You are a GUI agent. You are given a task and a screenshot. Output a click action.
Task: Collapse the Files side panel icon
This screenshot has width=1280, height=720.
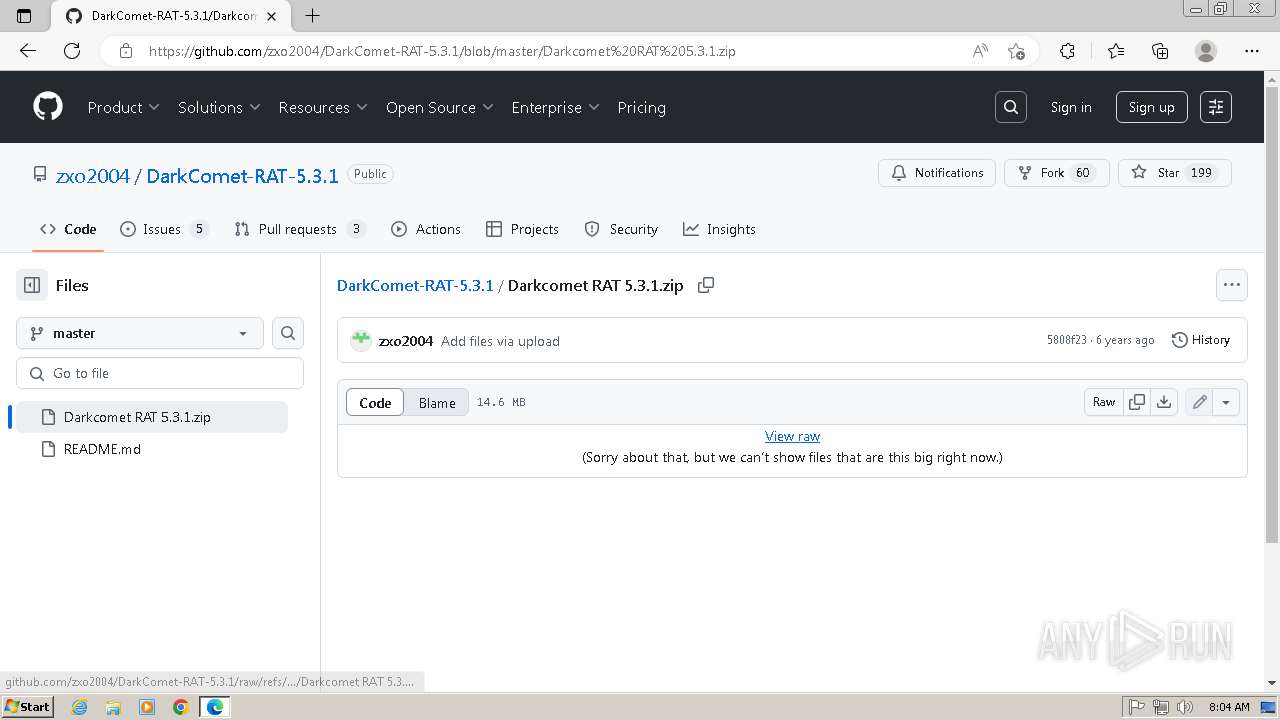[32, 285]
